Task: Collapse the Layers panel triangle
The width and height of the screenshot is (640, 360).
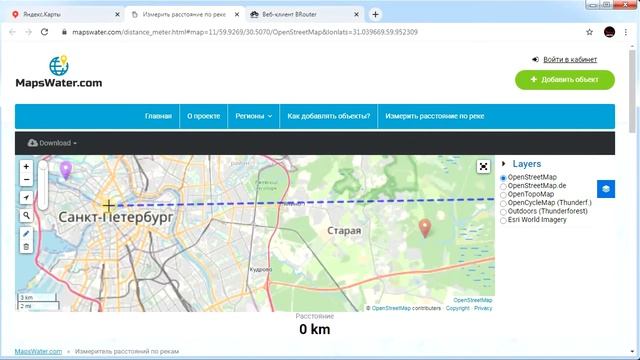Action: coord(503,163)
